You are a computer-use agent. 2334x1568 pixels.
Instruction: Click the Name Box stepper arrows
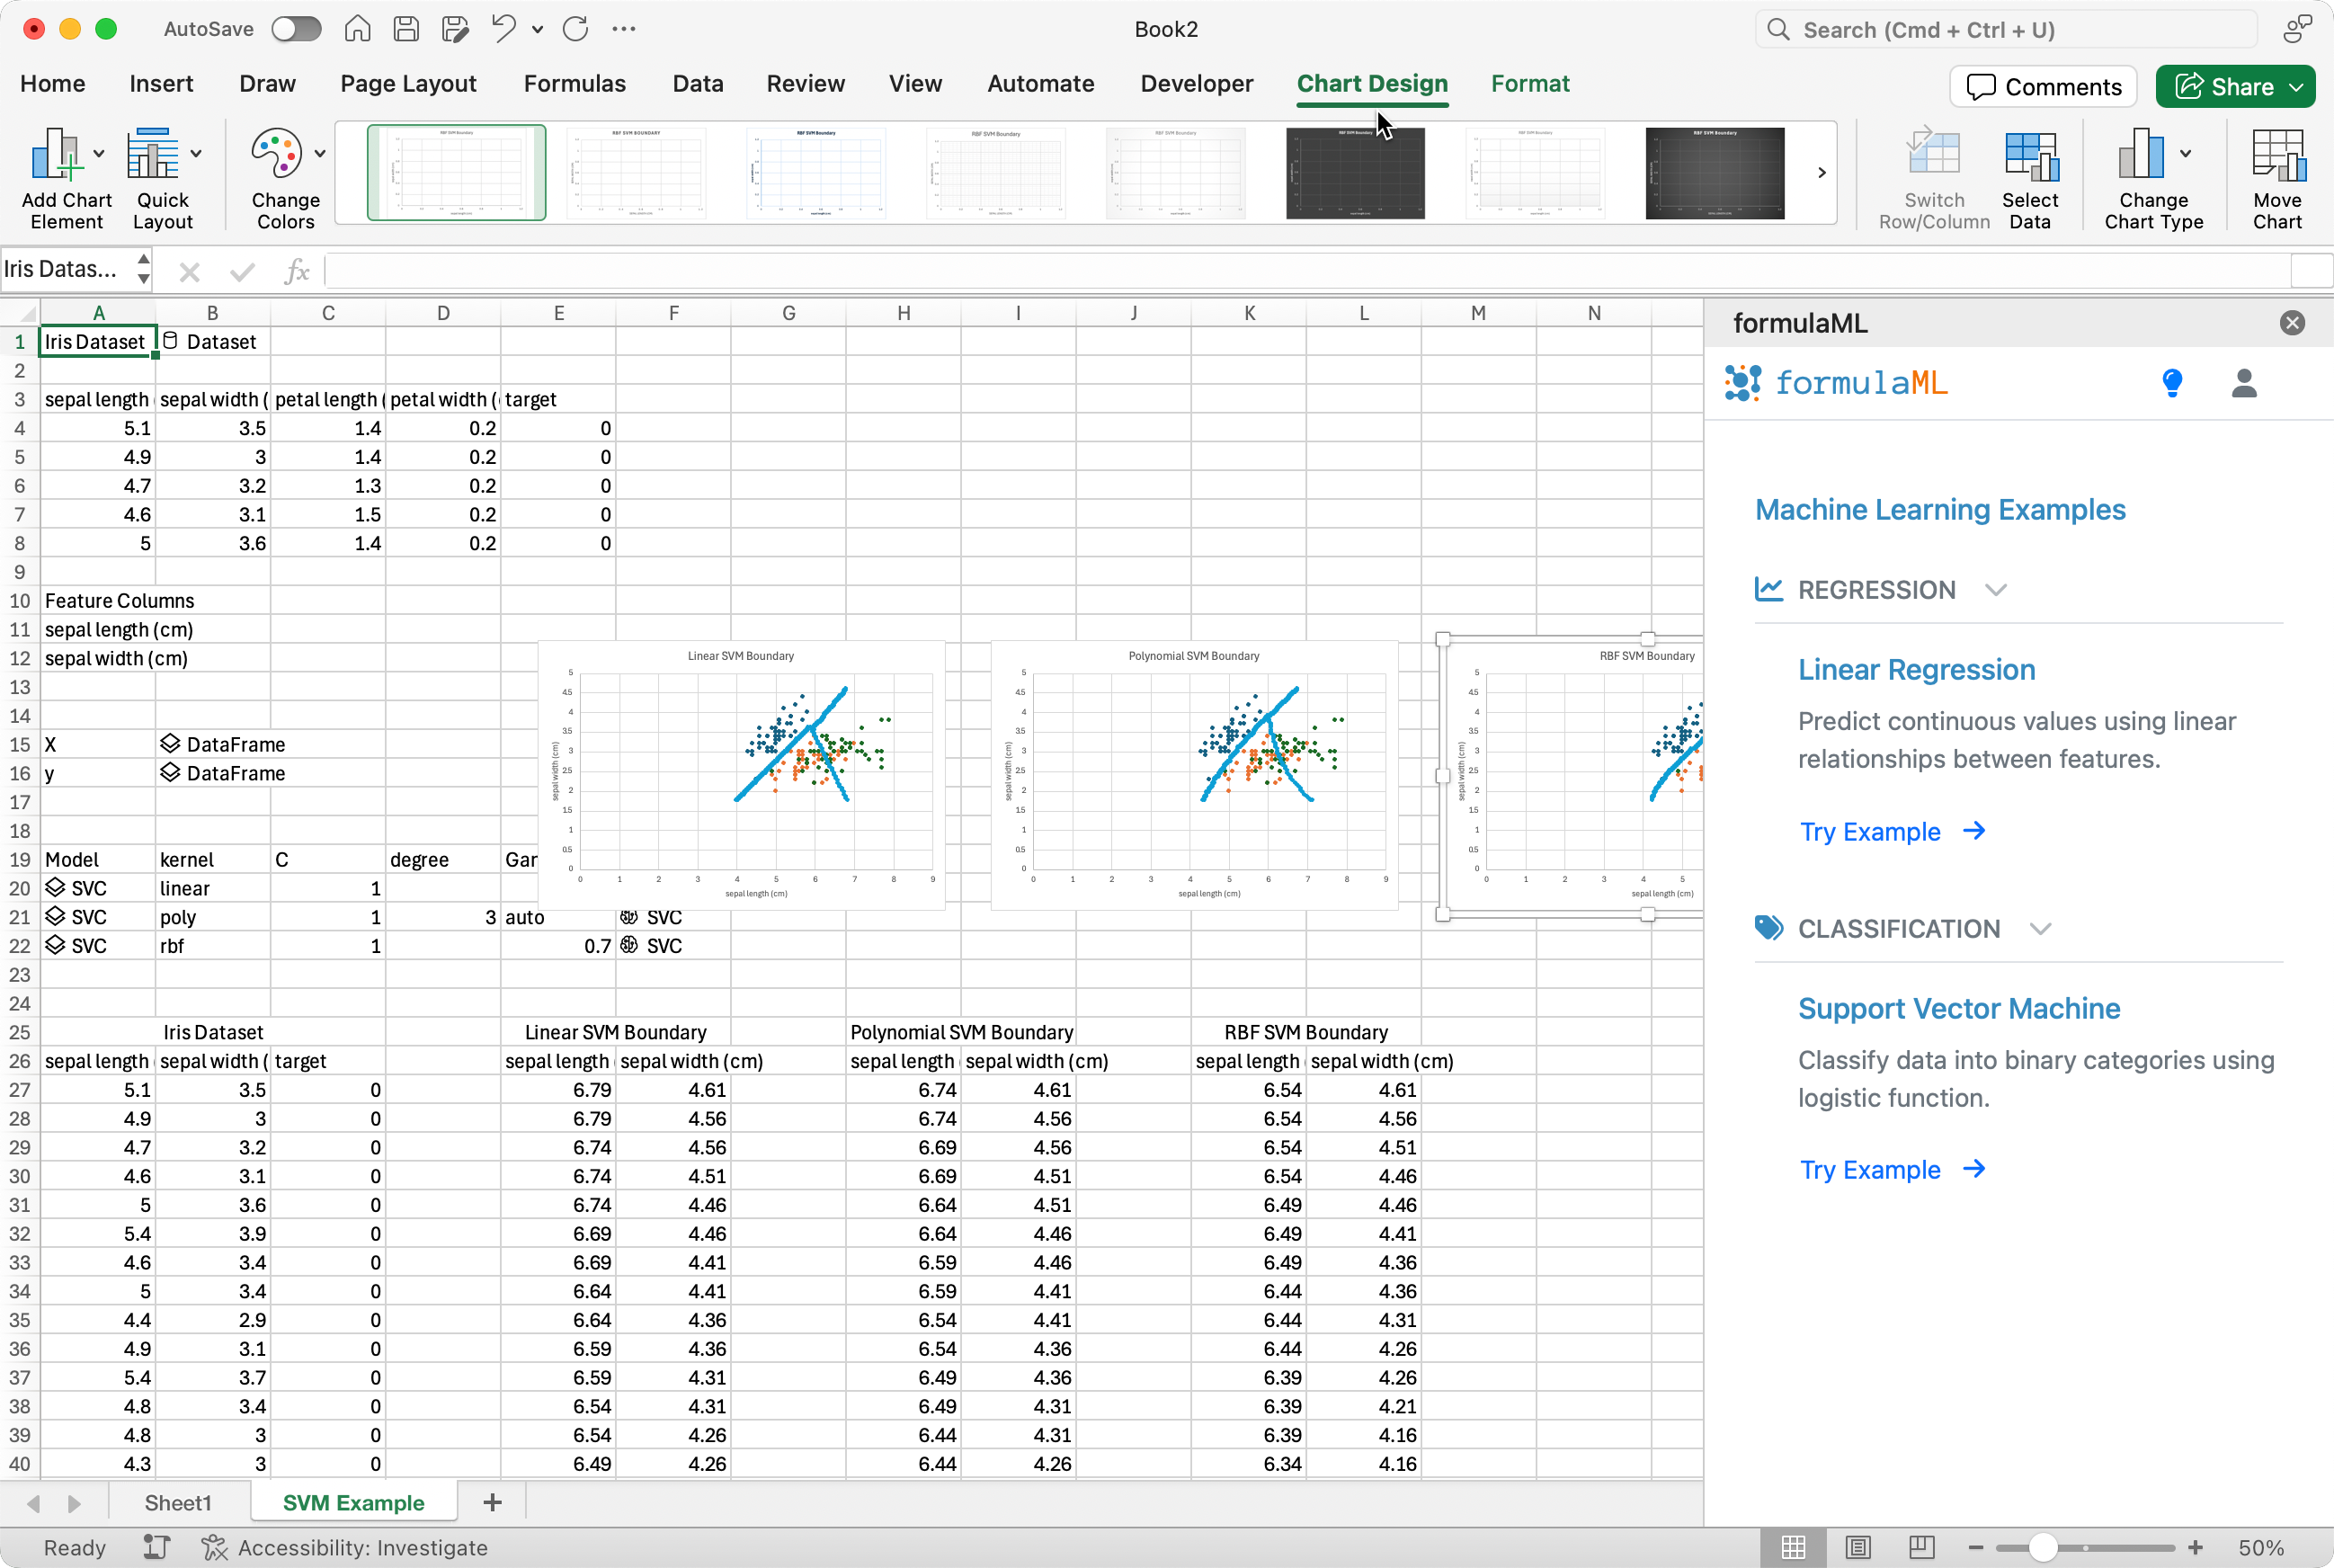(x=144, y=269)
